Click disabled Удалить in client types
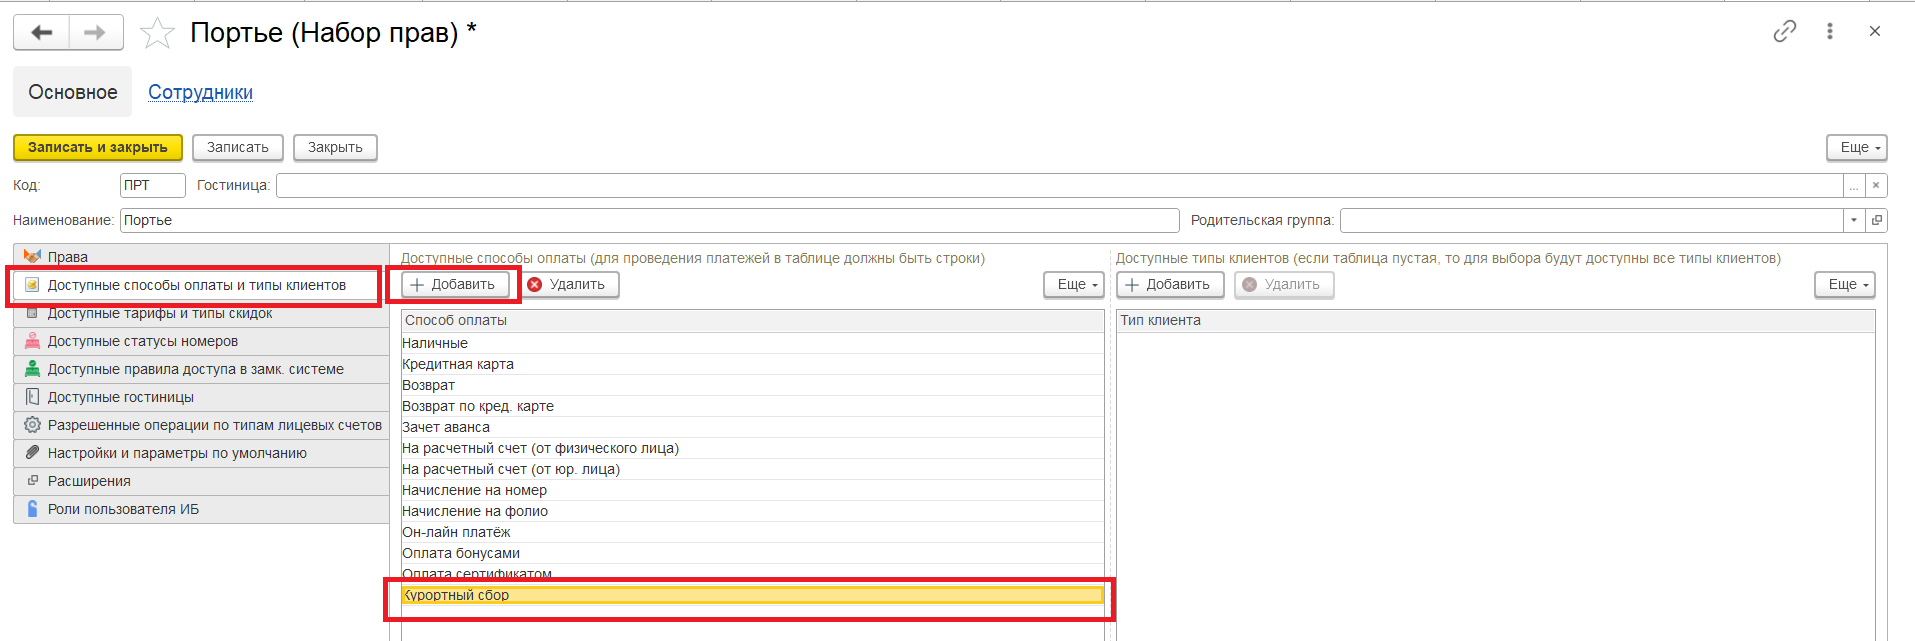This screenshot has width=1915, height=641. (x=1284, y=284)
